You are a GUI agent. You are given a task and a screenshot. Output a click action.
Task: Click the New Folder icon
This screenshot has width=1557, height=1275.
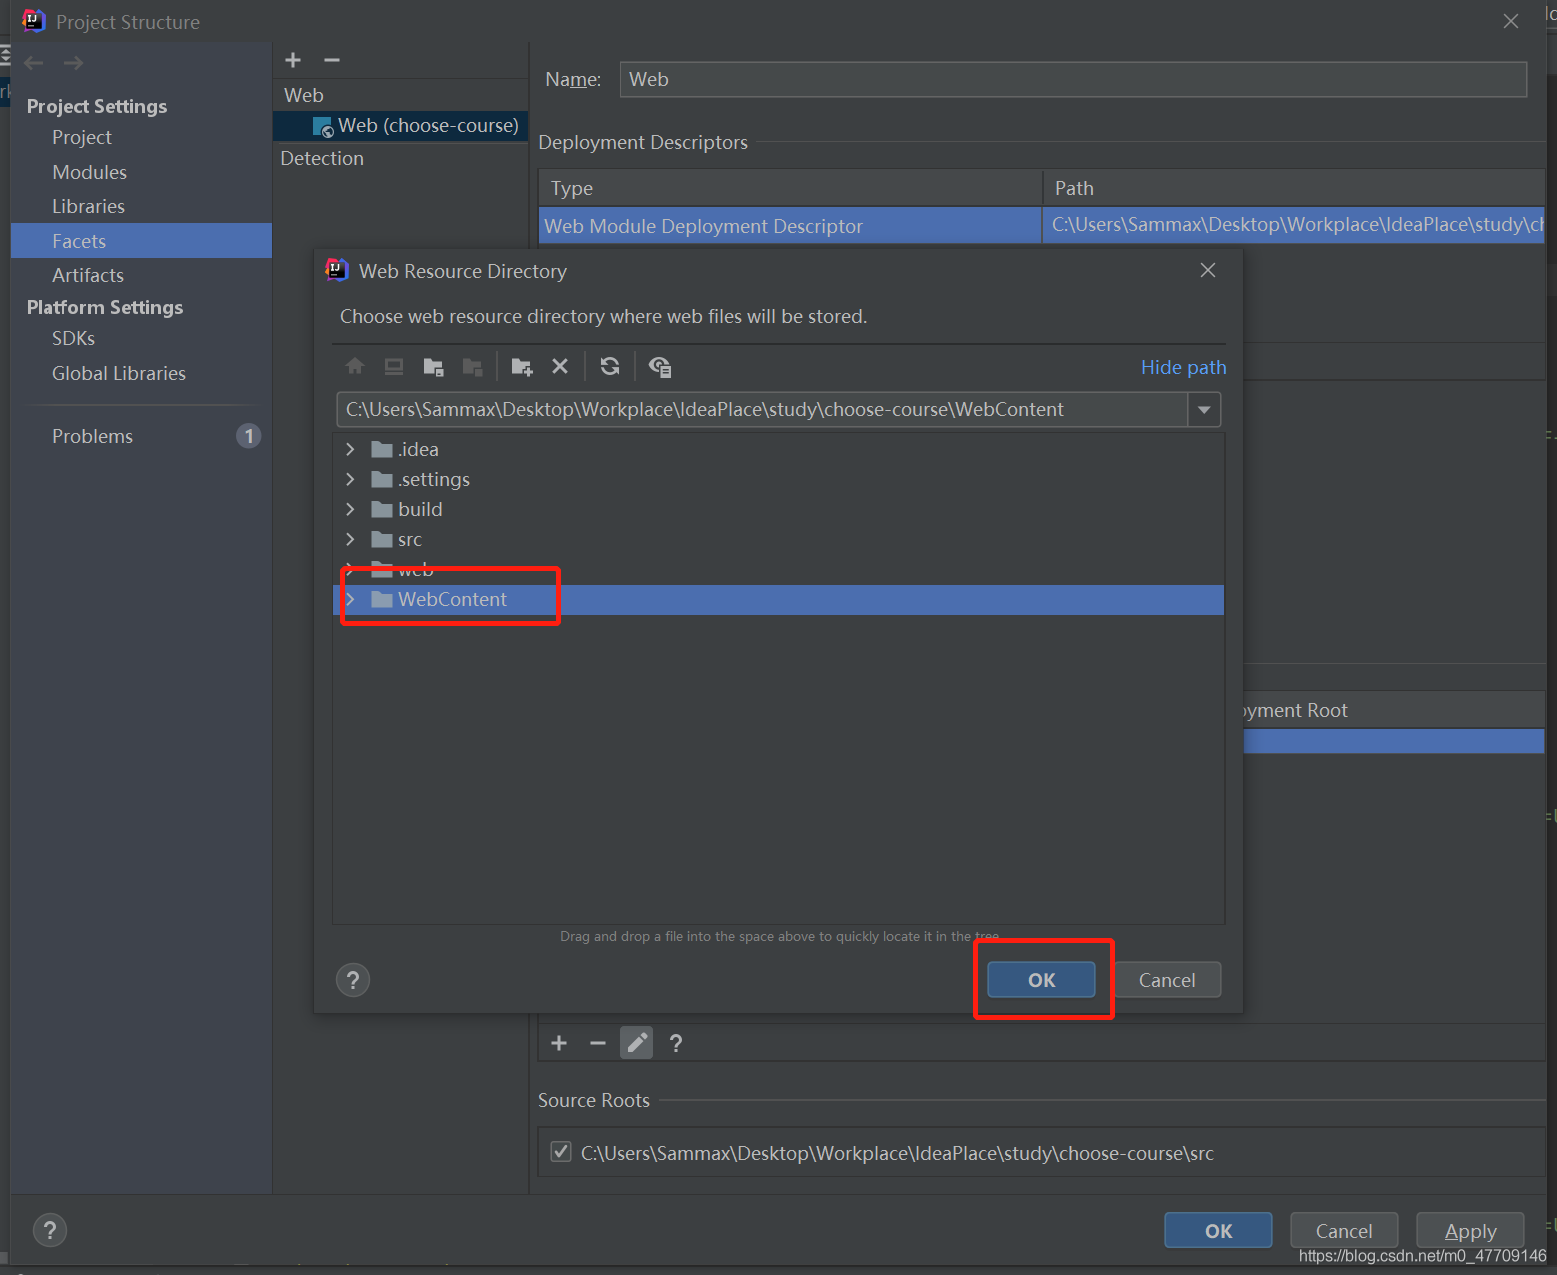pyautogui.click(x=521, y=366)
